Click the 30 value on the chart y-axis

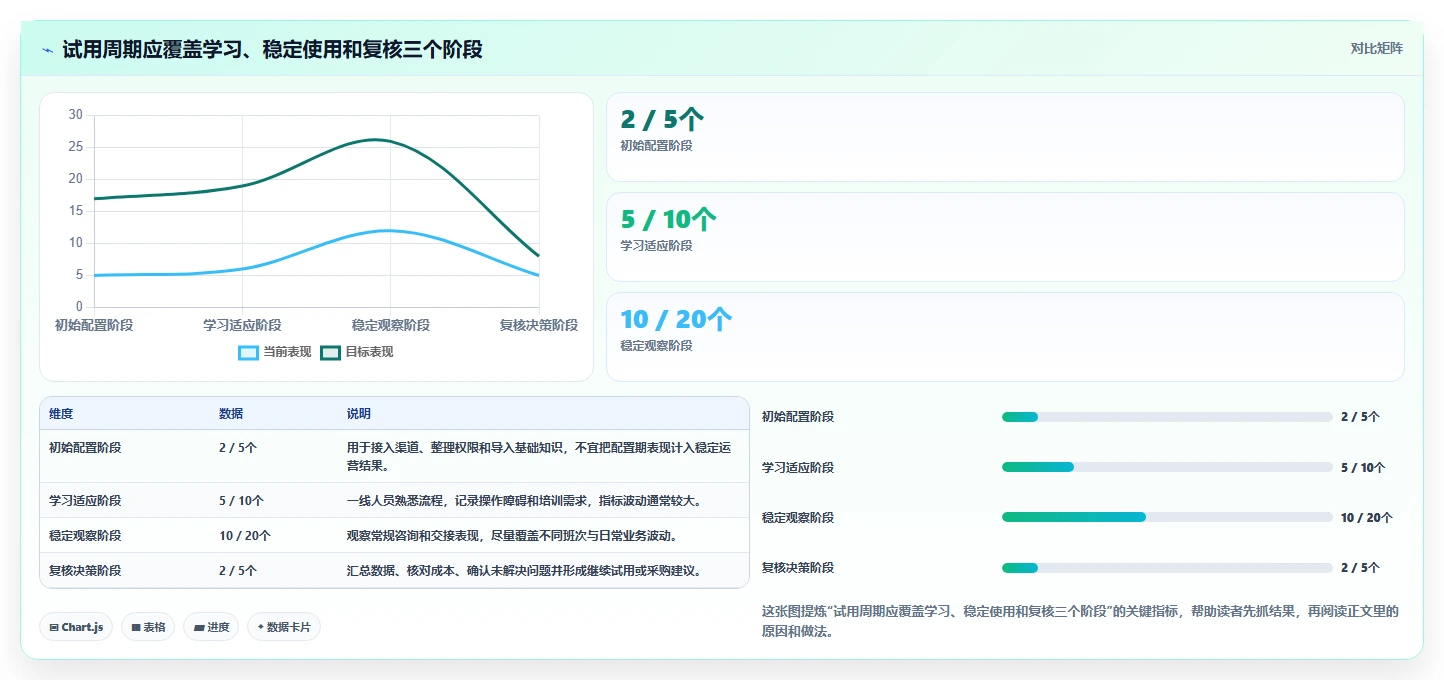point(76,115)
